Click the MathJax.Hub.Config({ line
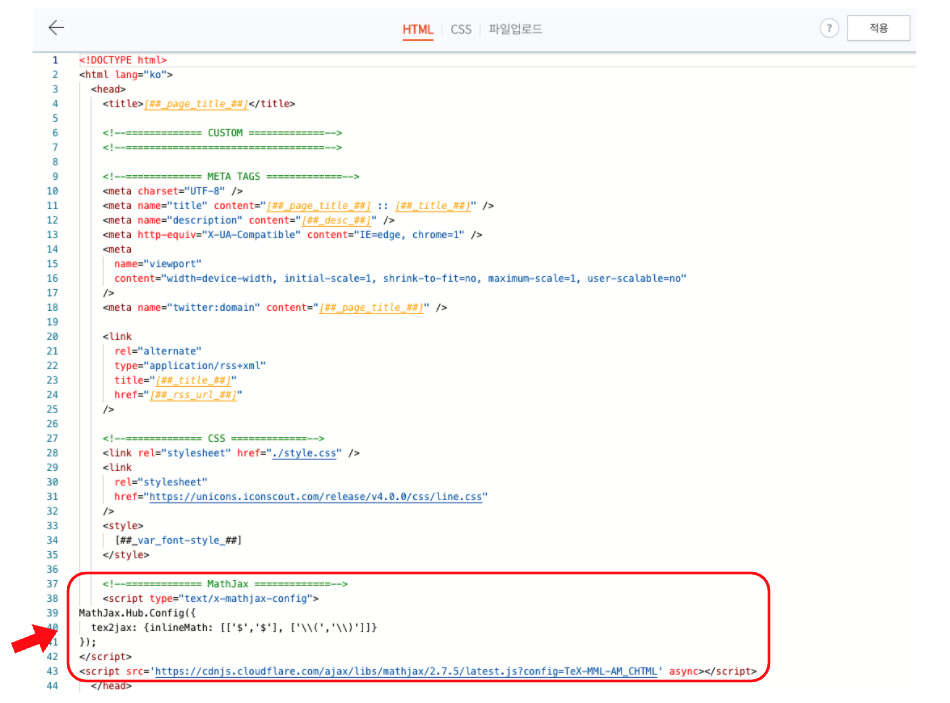The height and width of the screenshot is (703, 950). click(138, 613)
